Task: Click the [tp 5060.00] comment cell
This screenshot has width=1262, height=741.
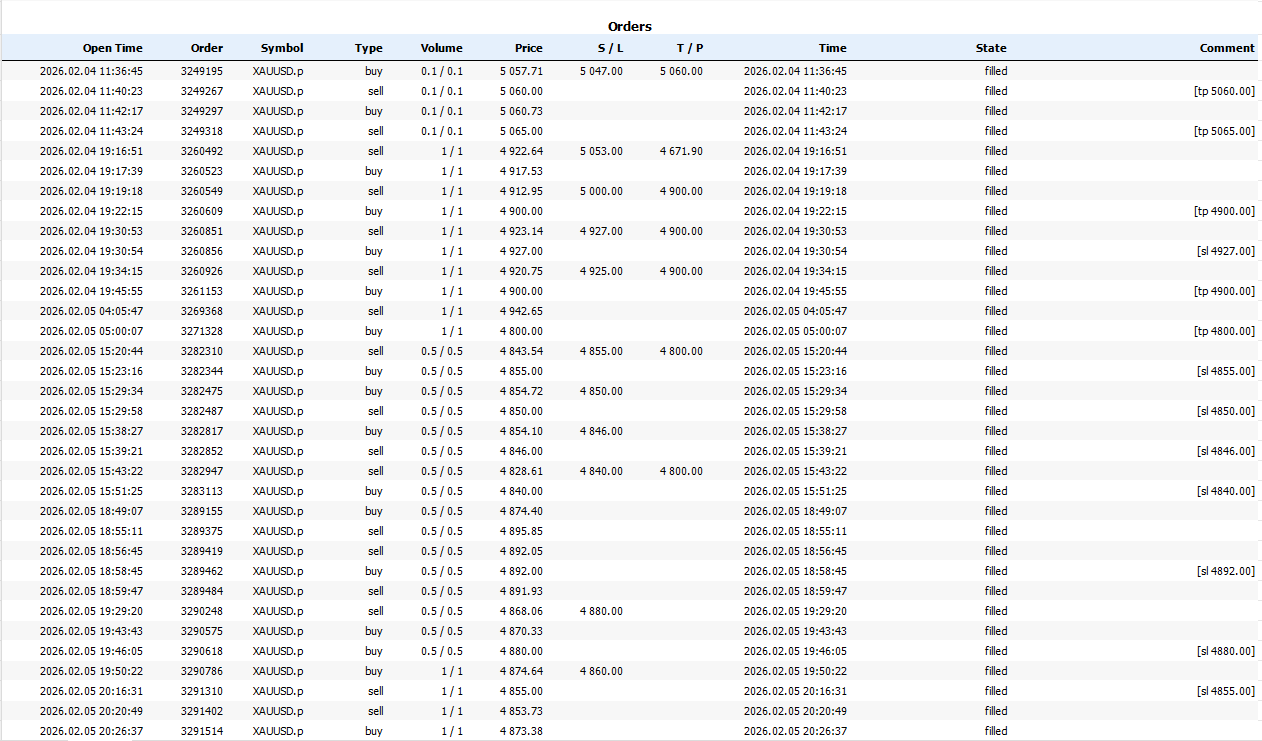Action: tap(1224, 91)
